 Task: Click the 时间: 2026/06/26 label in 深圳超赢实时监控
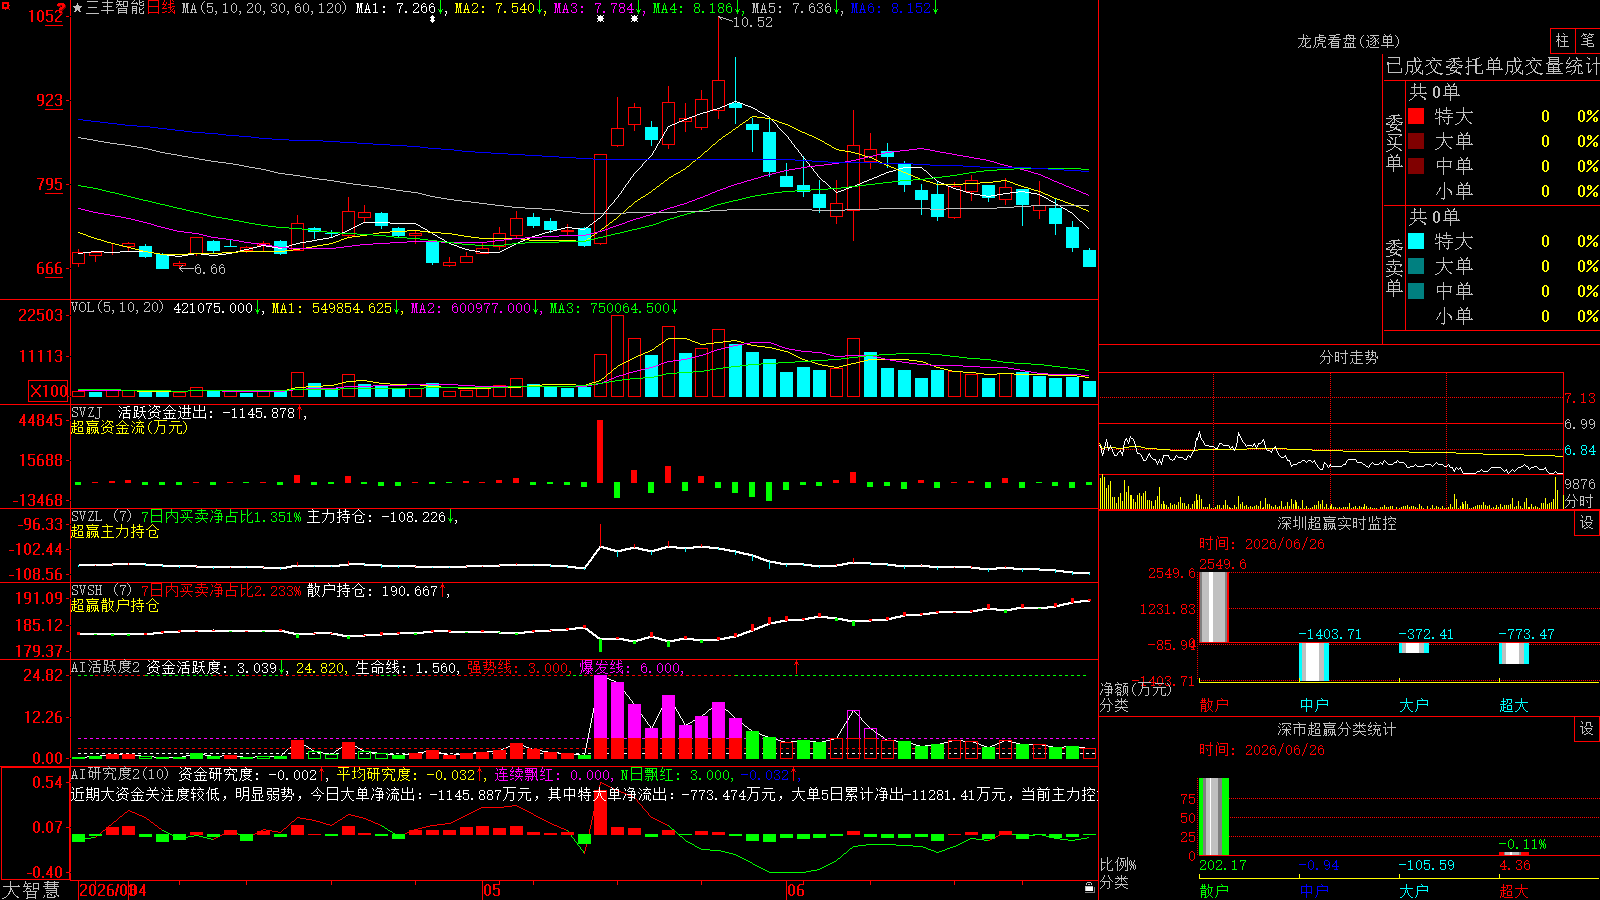(x=1262, y=544)
